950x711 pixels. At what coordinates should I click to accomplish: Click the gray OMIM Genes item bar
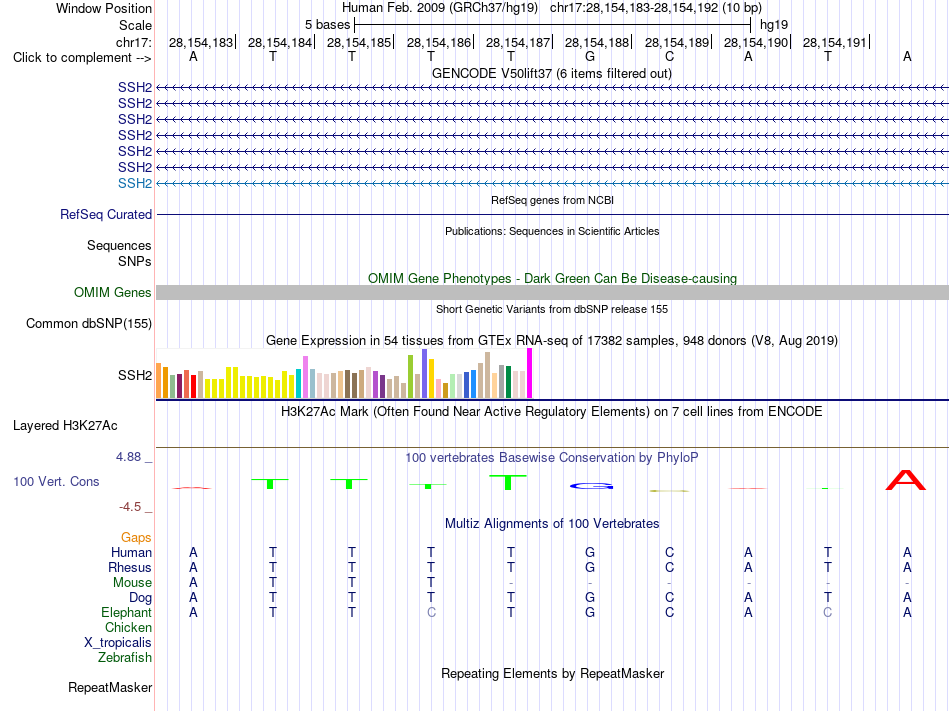tap(552, 293)
